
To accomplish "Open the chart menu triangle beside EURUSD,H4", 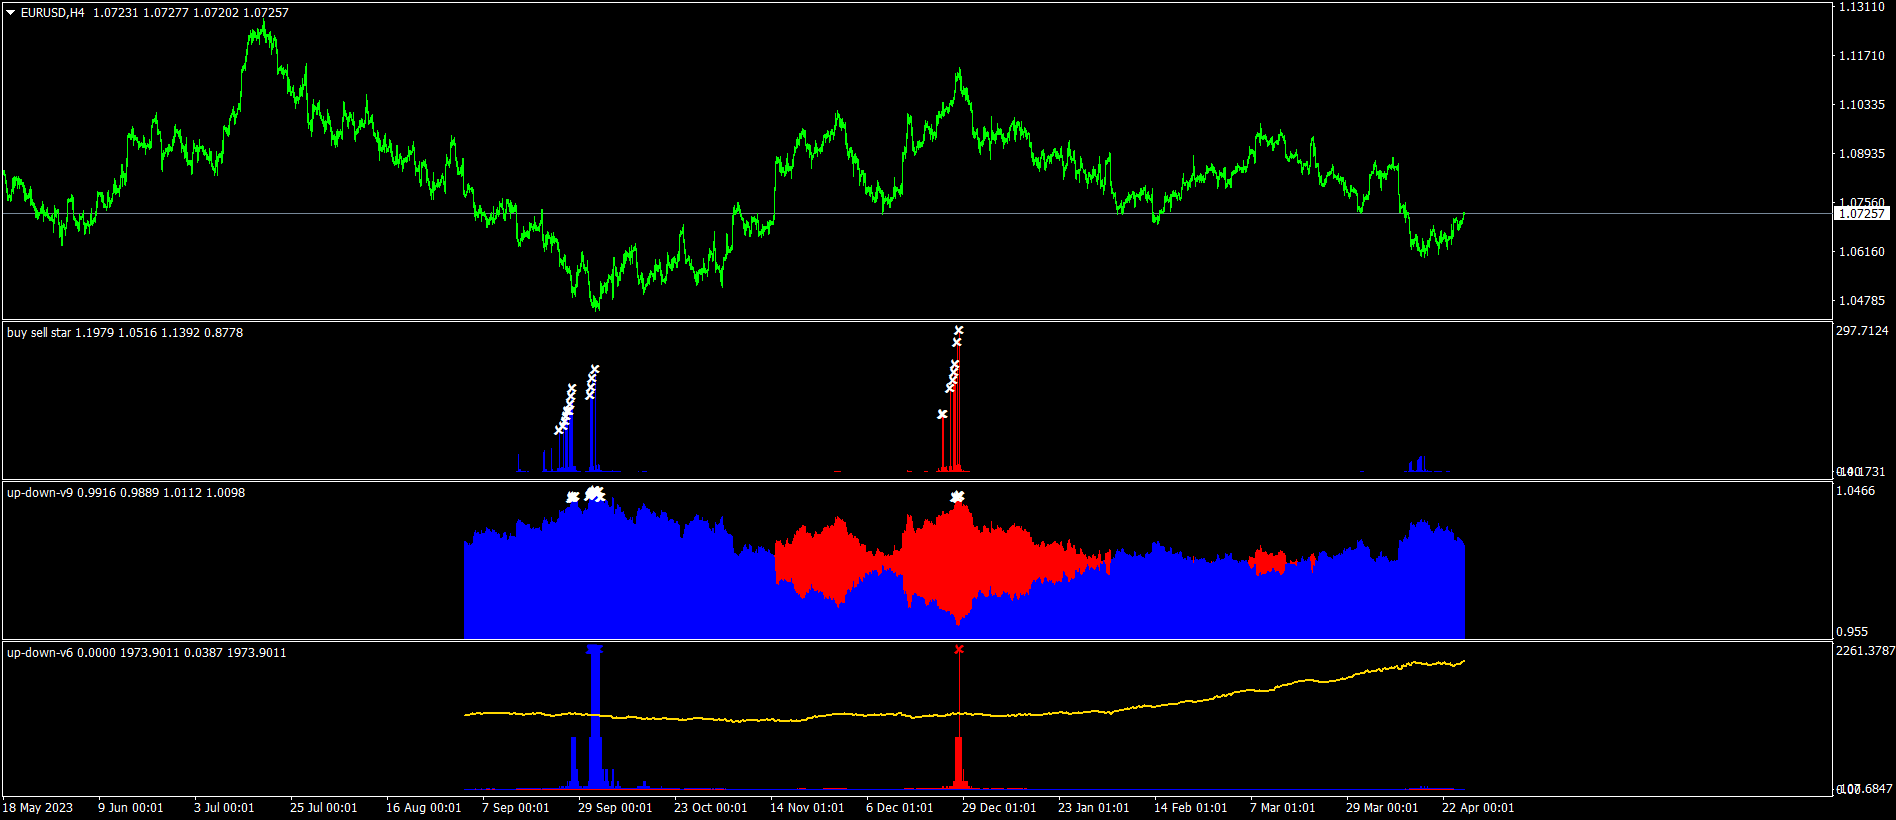I will (11, 13).
